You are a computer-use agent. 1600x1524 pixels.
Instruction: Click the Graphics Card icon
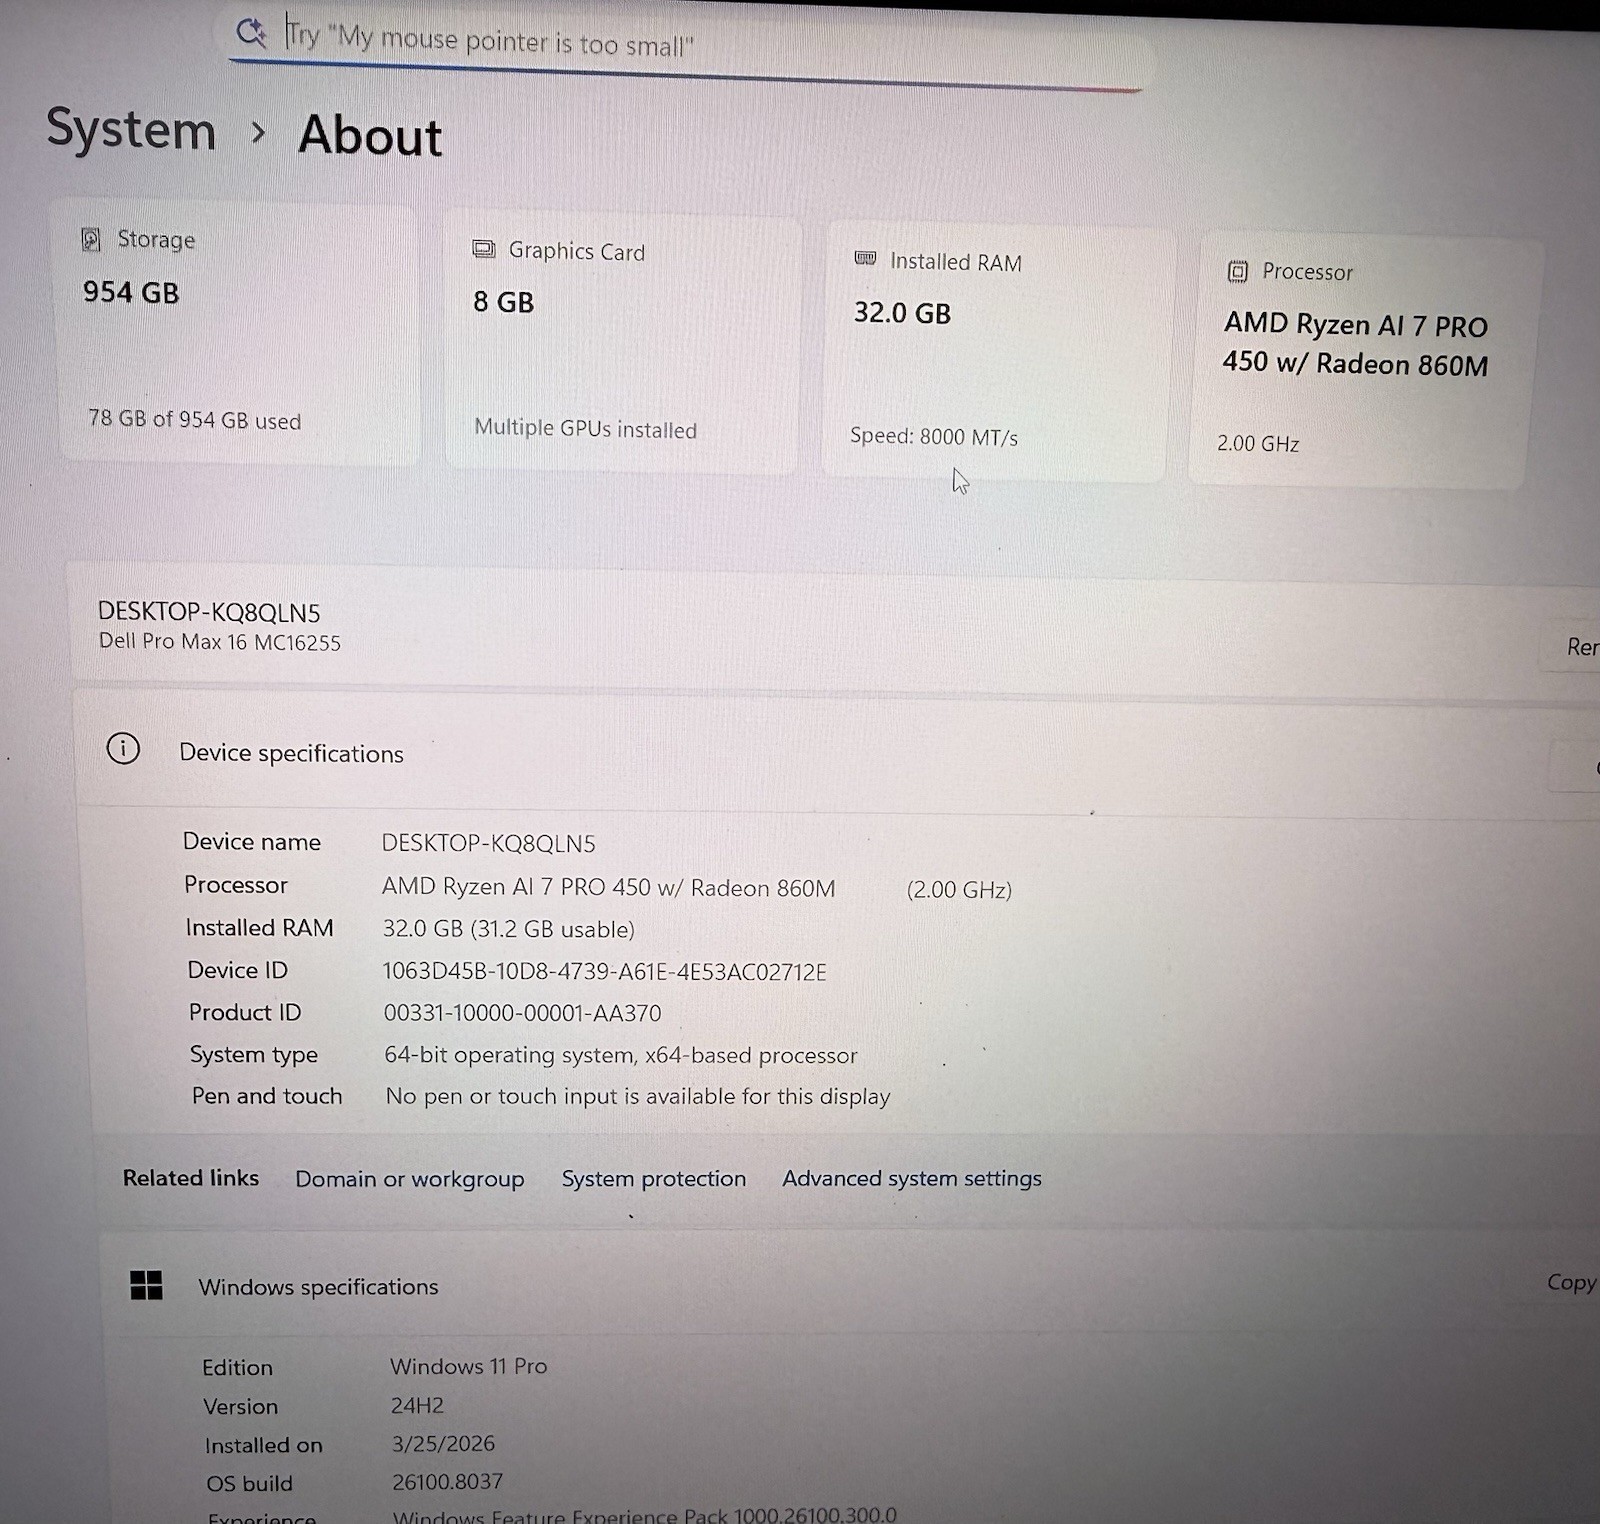click(x=484, y=249)
